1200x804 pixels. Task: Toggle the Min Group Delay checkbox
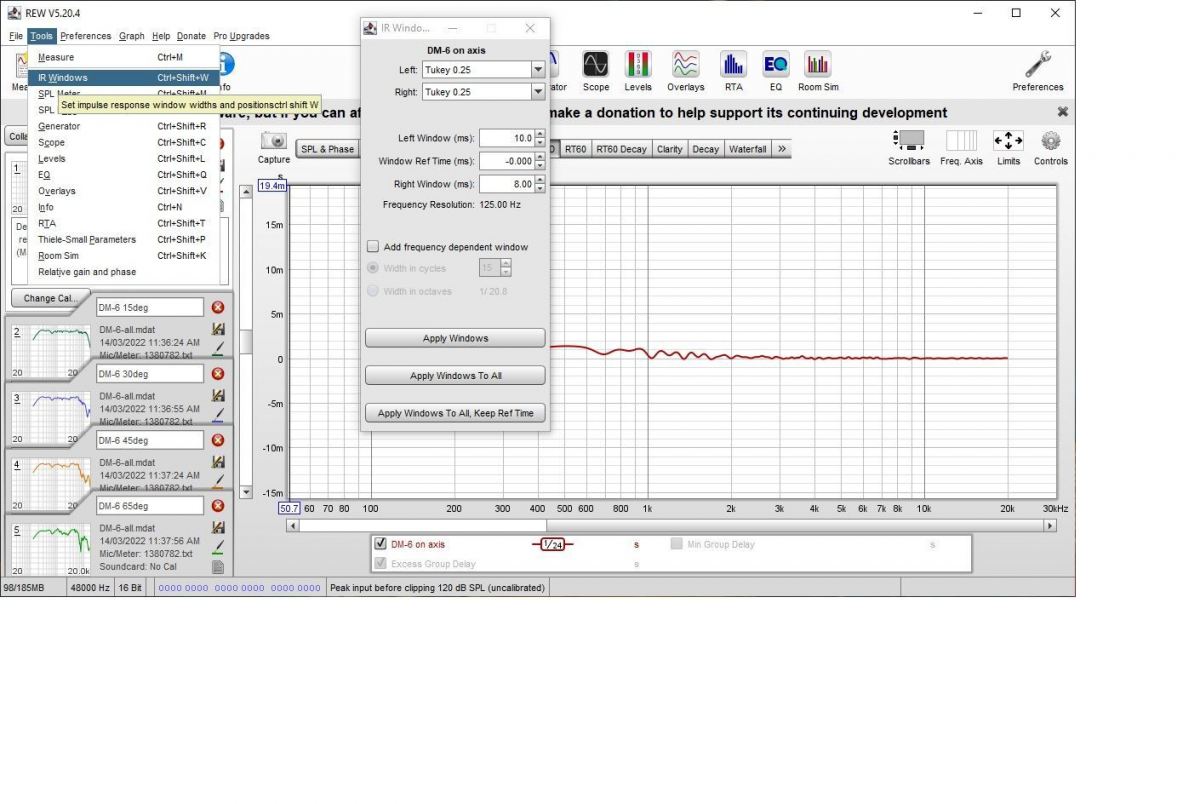(x=677, y=544)
